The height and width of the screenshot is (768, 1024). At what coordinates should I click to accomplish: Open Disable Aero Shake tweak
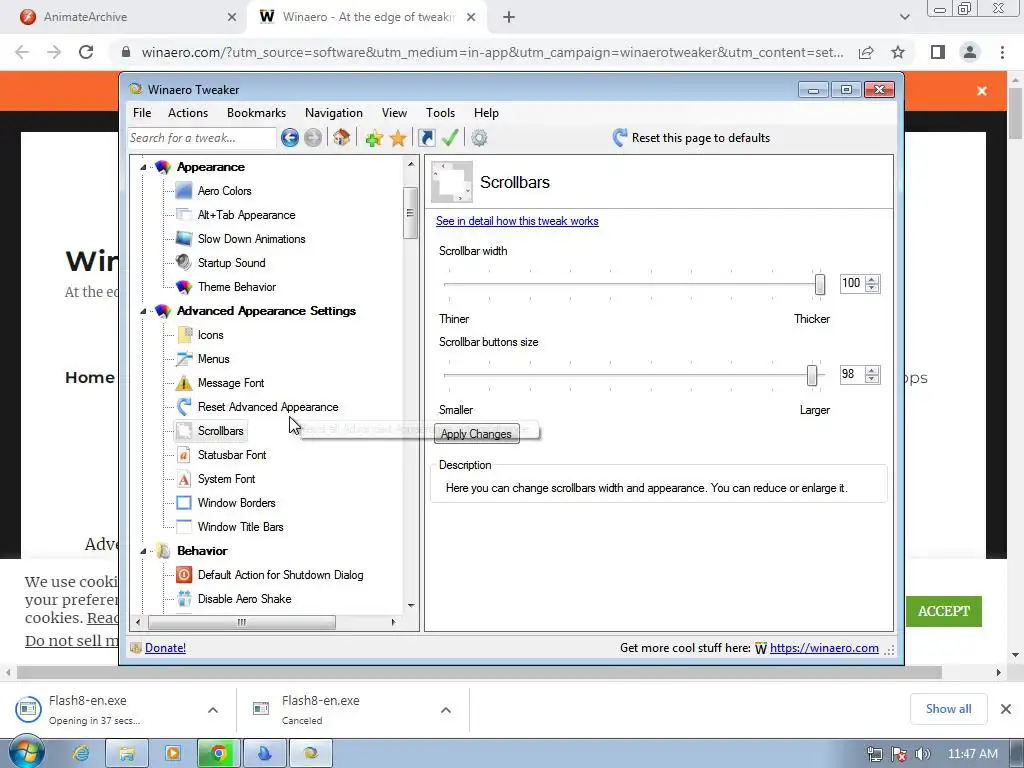click(244, 599)
